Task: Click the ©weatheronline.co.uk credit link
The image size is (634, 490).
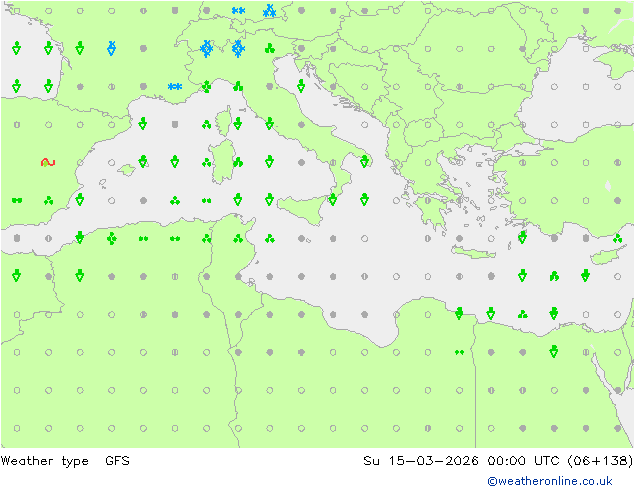Action: 549,481
